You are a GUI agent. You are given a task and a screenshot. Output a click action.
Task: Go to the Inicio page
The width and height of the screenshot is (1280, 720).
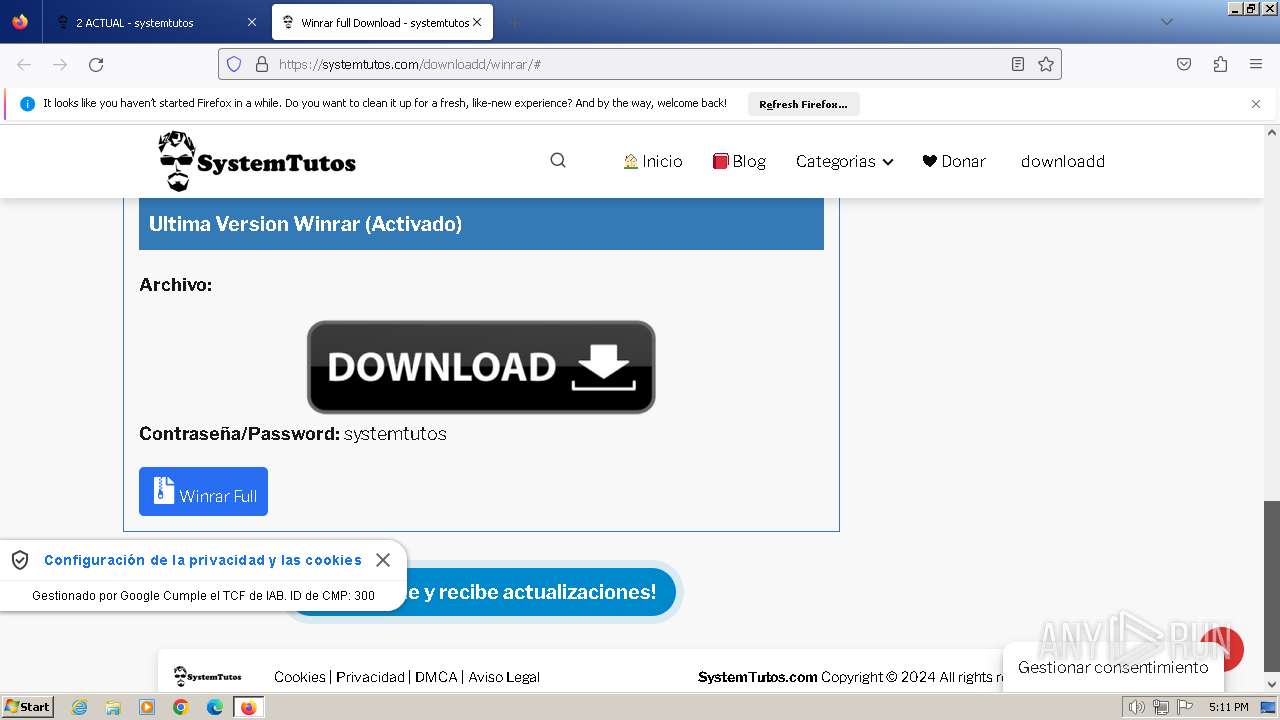coord(652,161)
